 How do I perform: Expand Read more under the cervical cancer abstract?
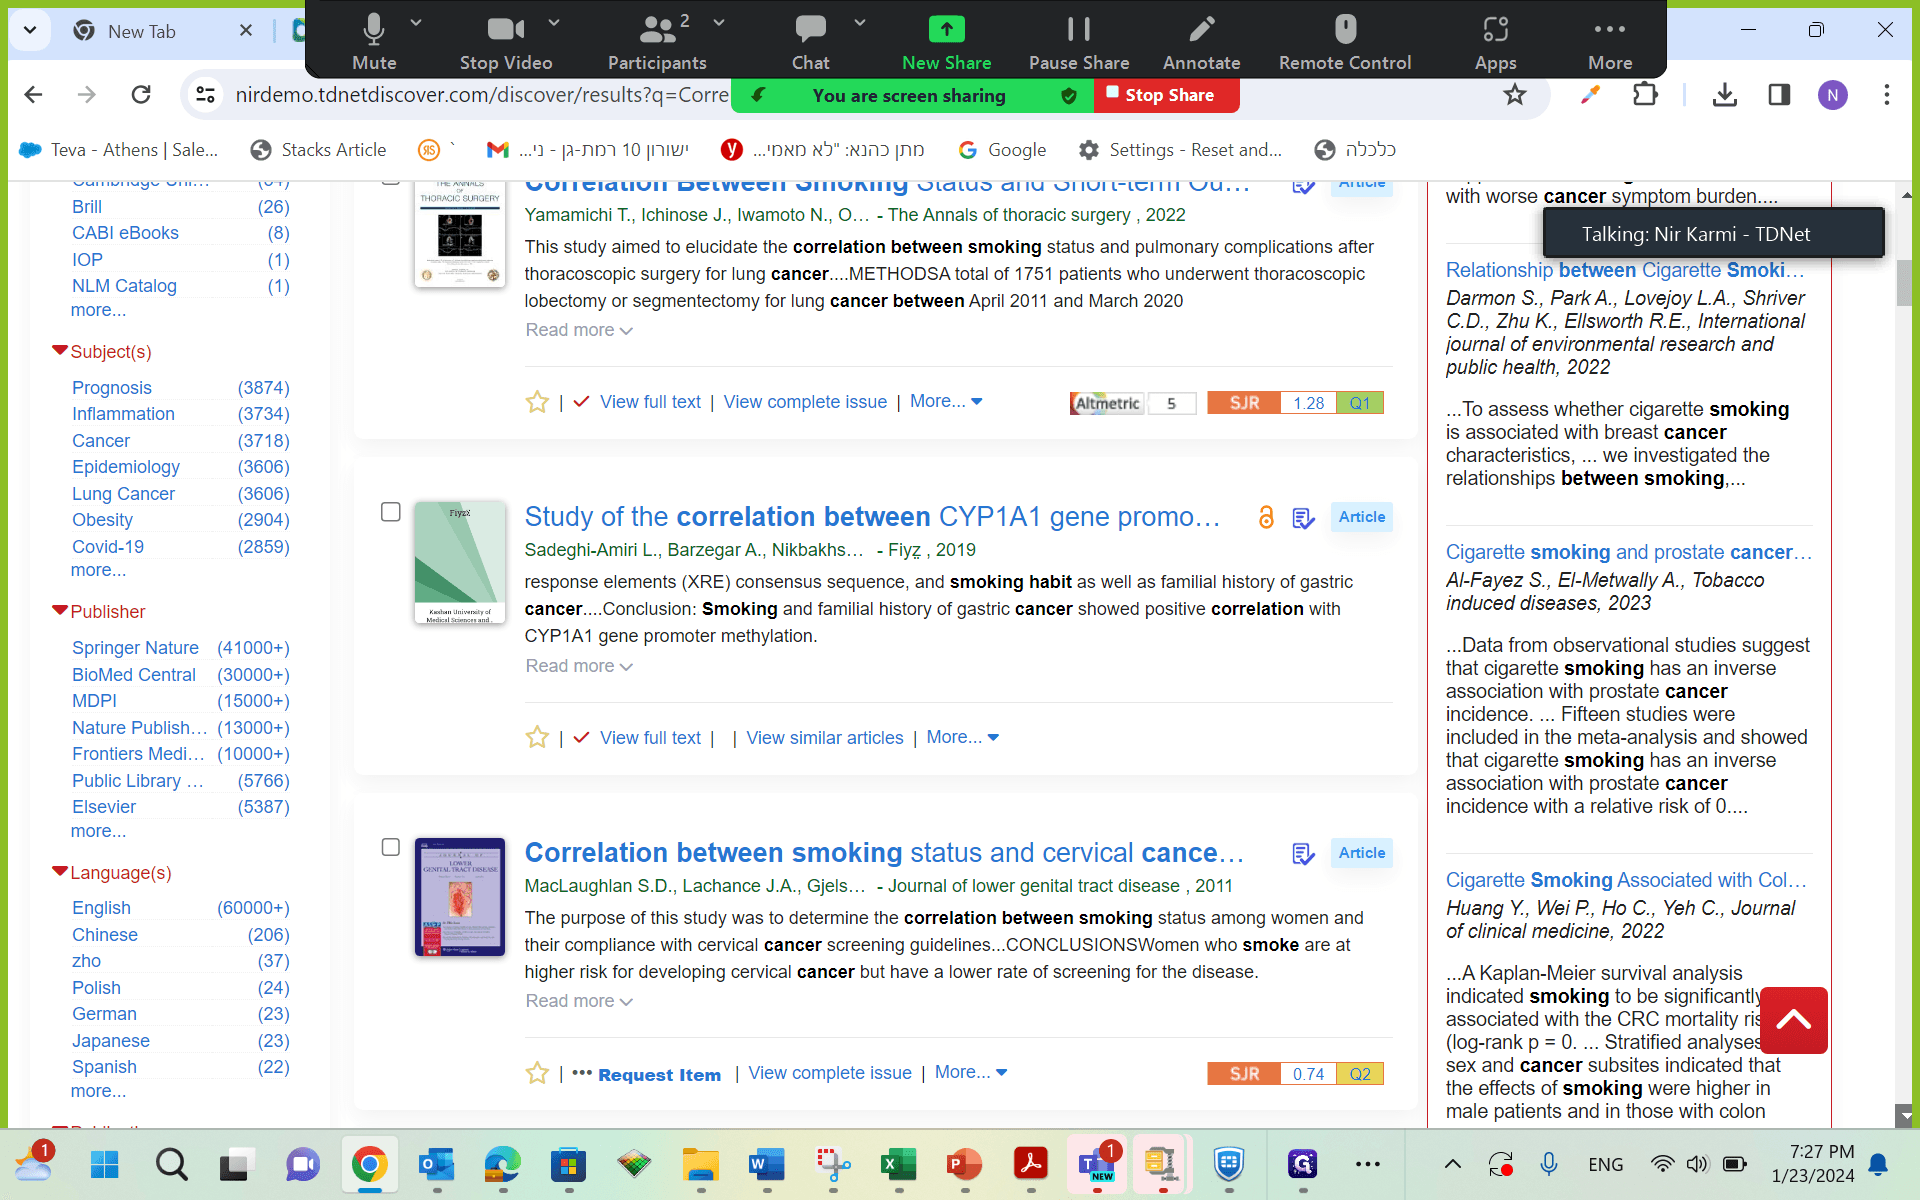click(x=579, y=1001)
